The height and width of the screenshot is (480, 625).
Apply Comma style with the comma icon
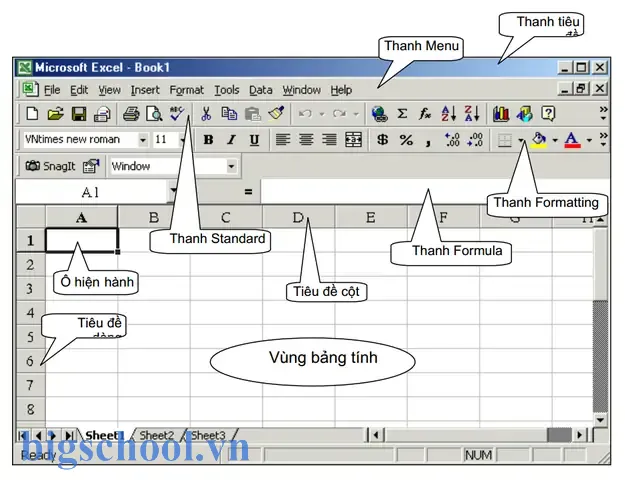click(428, 140)
